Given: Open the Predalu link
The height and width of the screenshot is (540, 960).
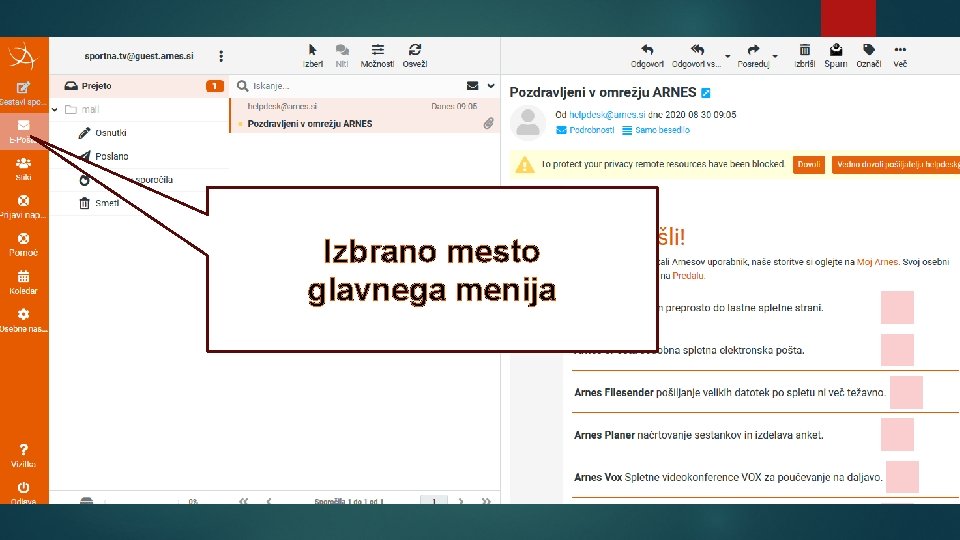Looking at the screenshot, I should point(688,276).
